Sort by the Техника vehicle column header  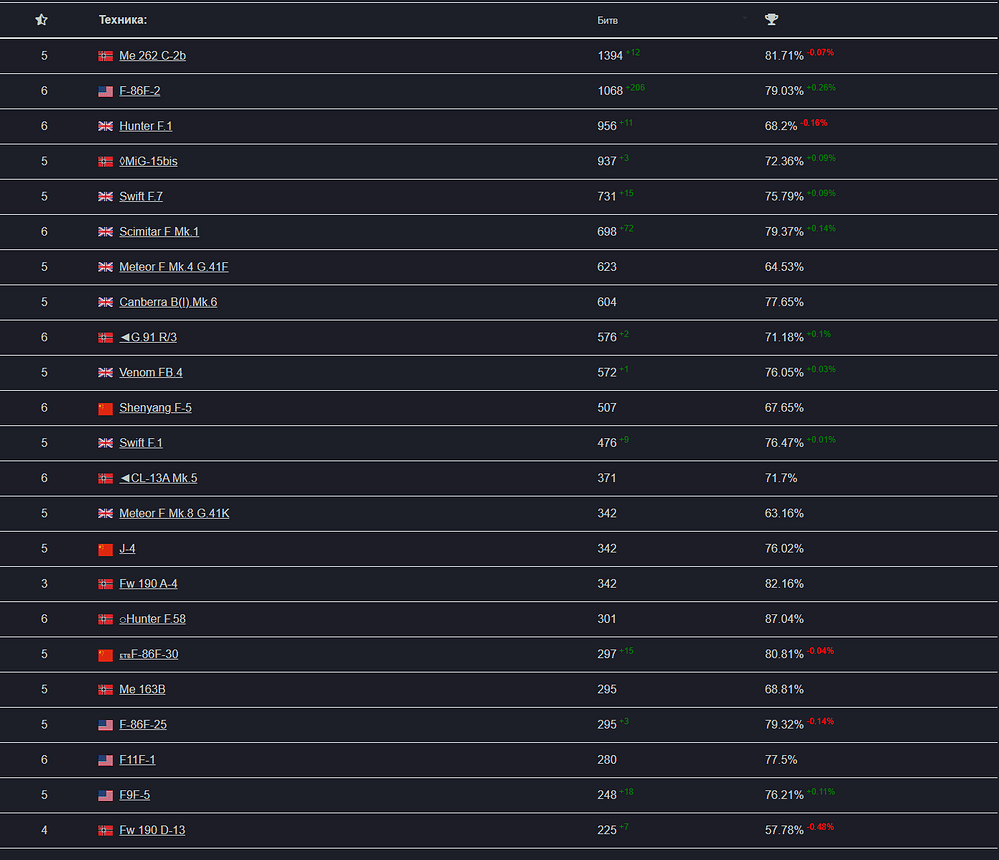pyautogui.click(x=123, y=20)
